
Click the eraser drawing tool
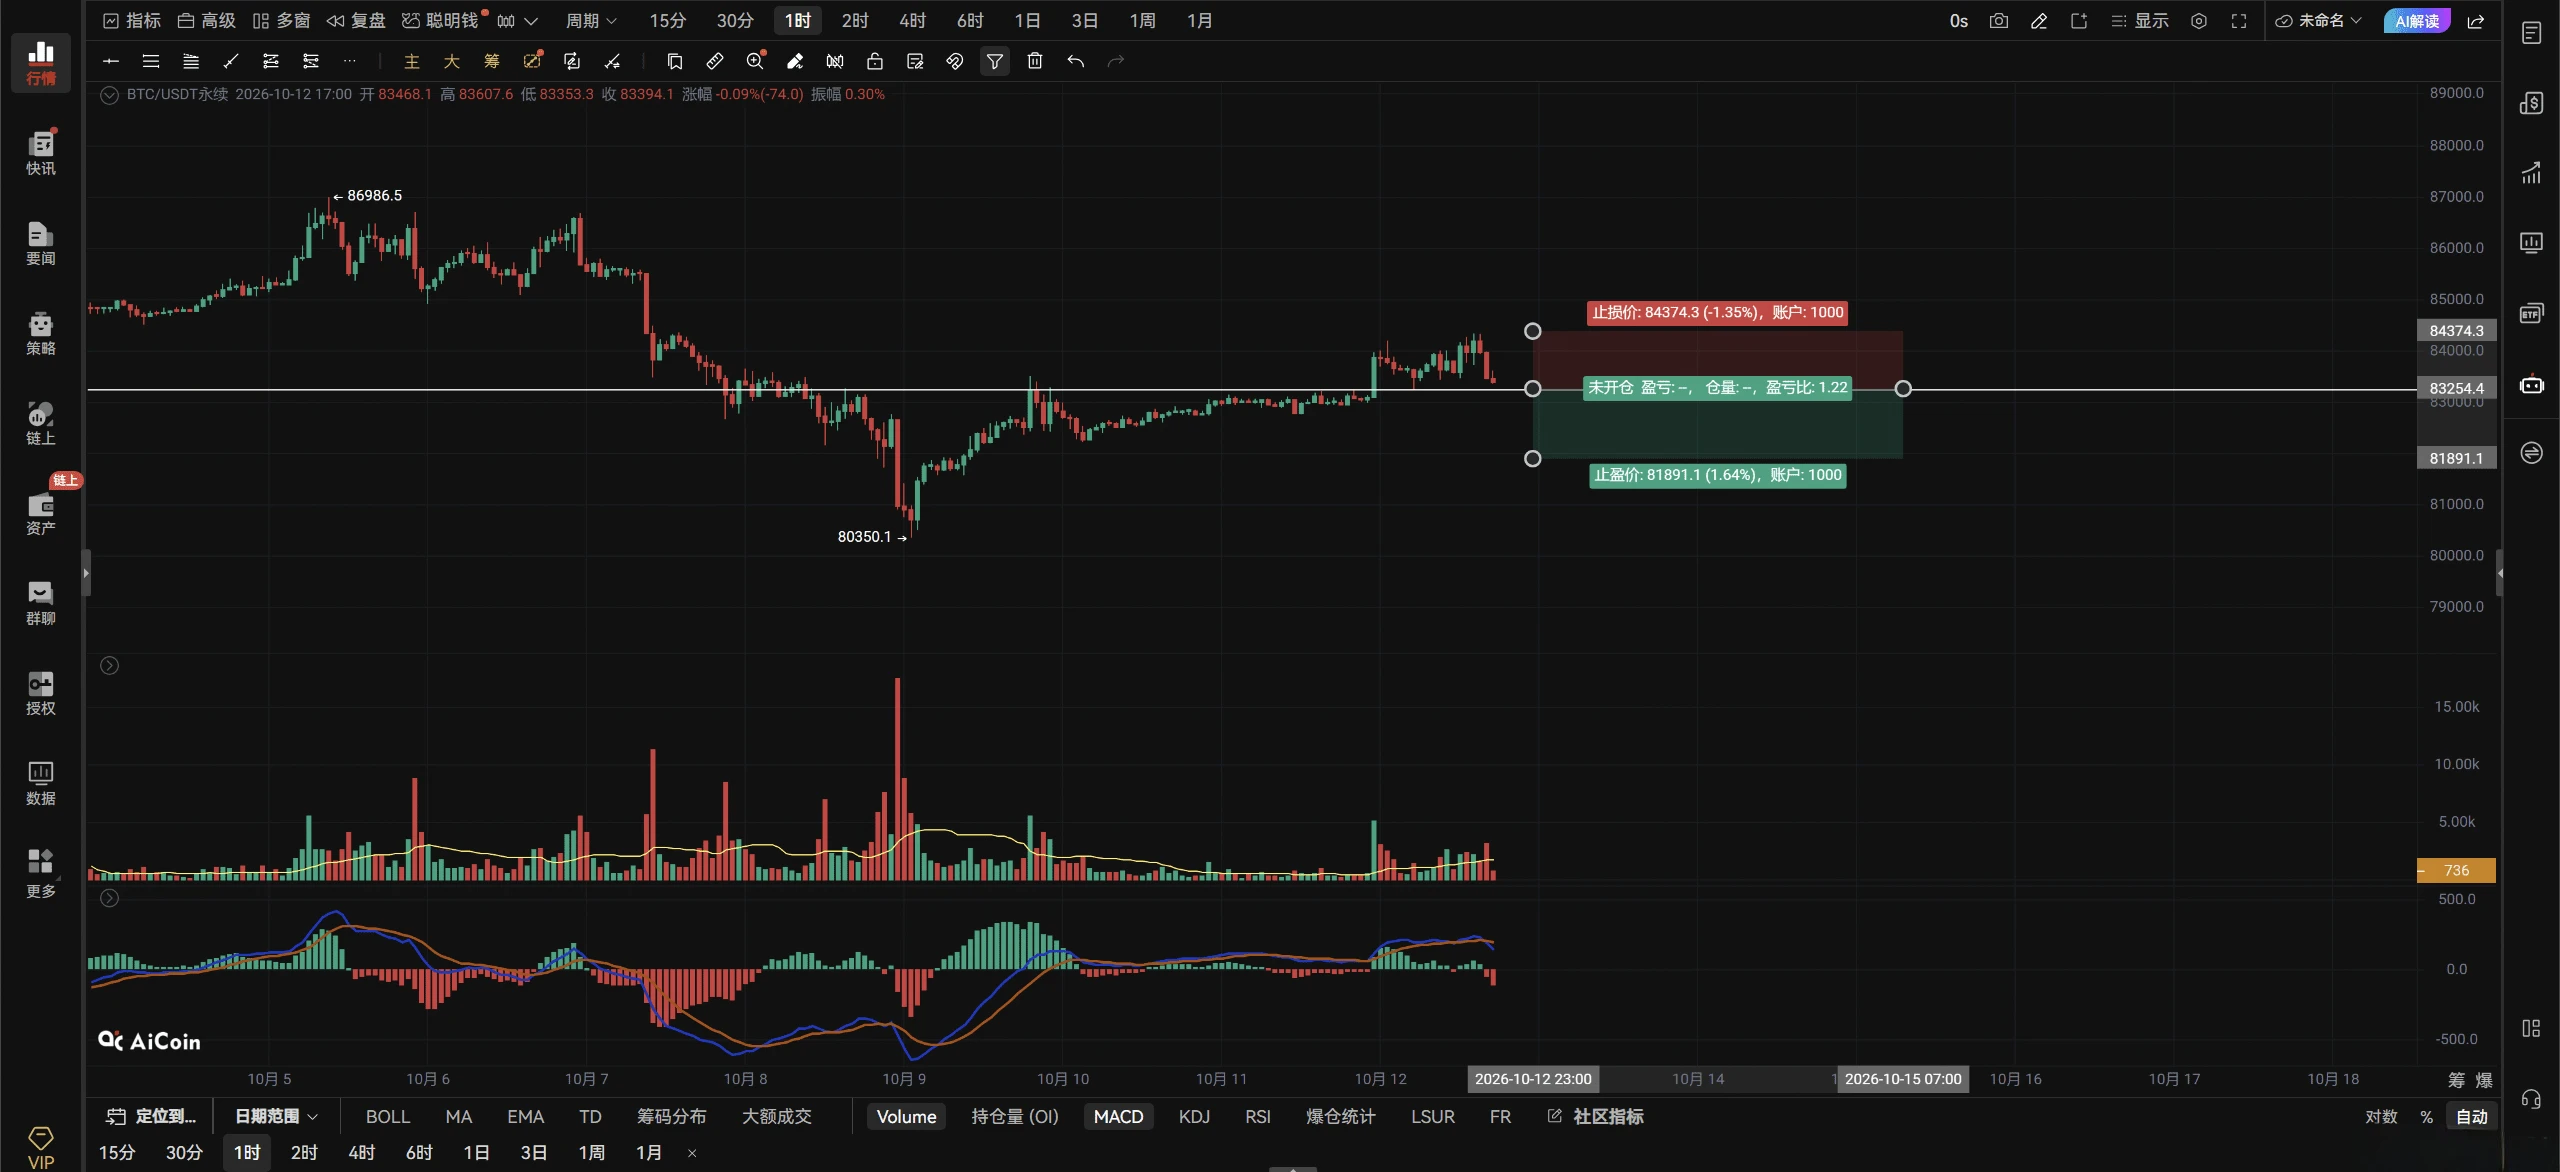(795, 61)
